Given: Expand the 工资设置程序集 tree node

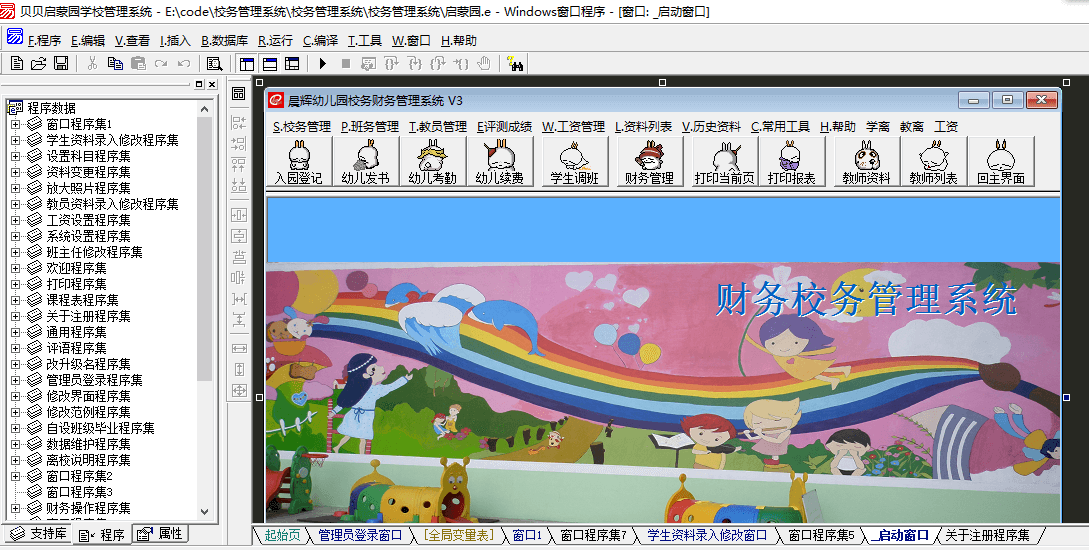Looking at the screenshot, I should [x=15, y=220].
